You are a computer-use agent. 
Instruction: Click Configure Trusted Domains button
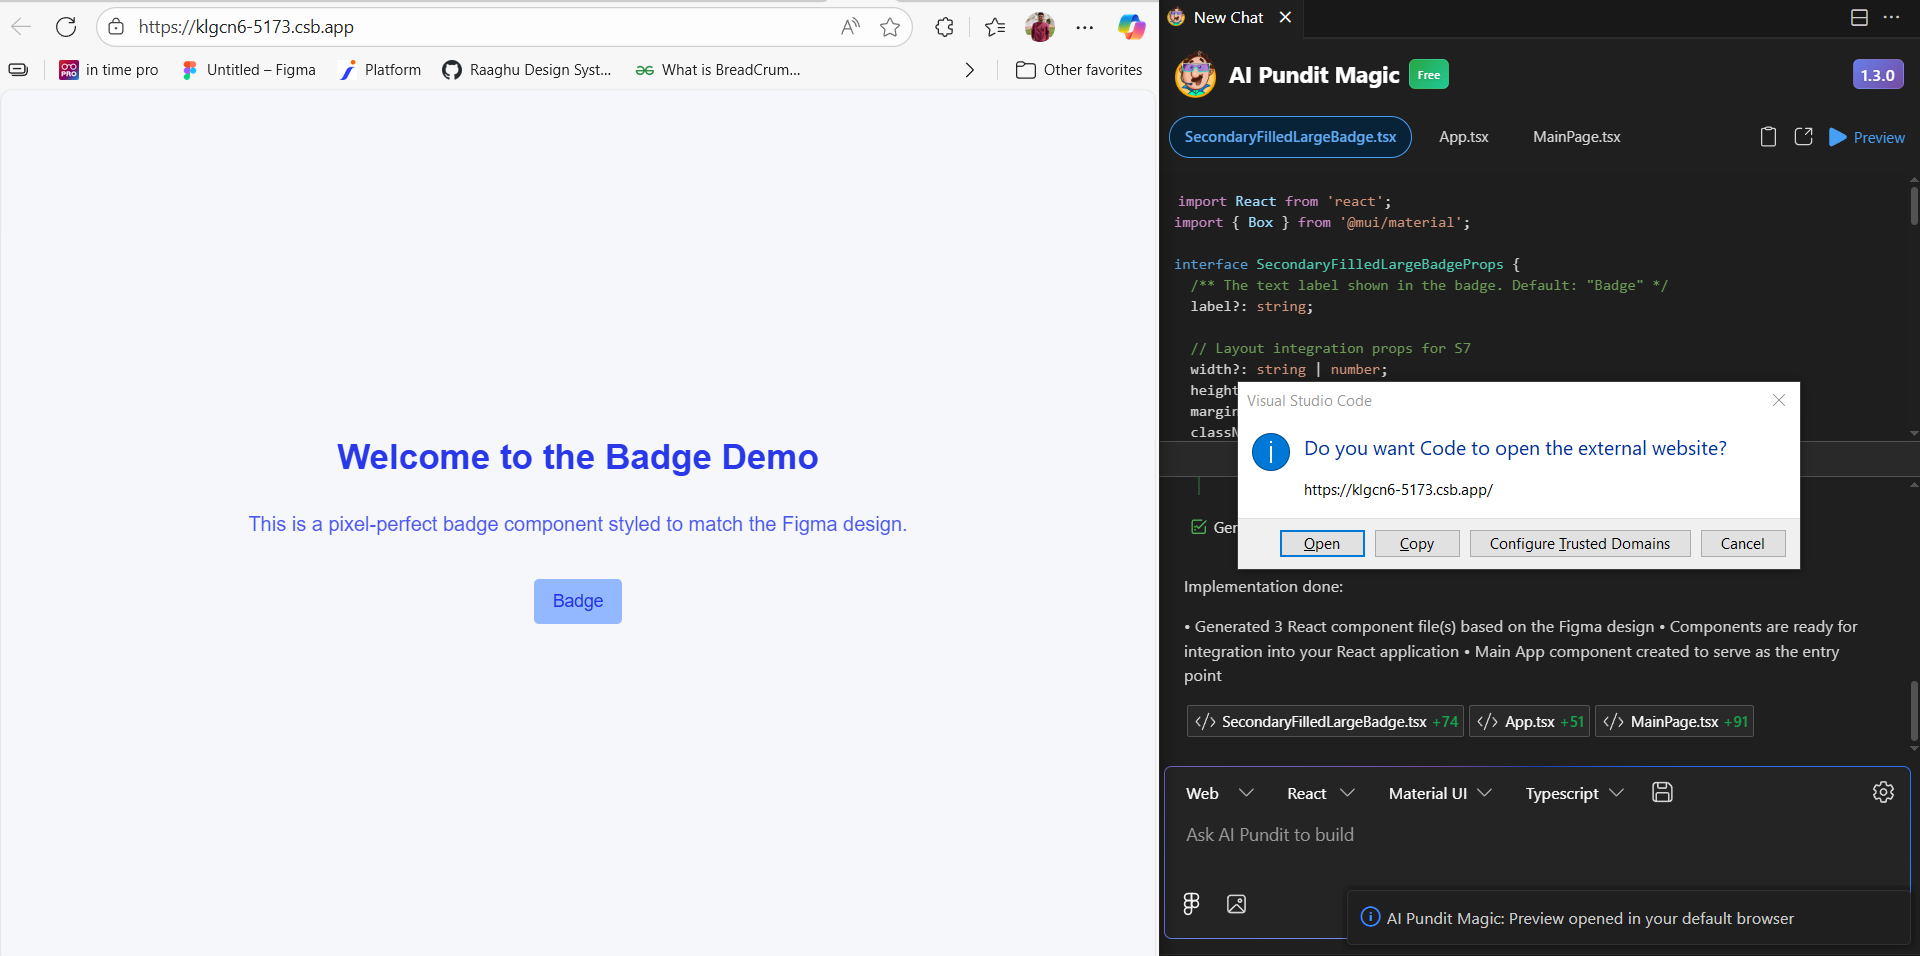click(1579, 544)
